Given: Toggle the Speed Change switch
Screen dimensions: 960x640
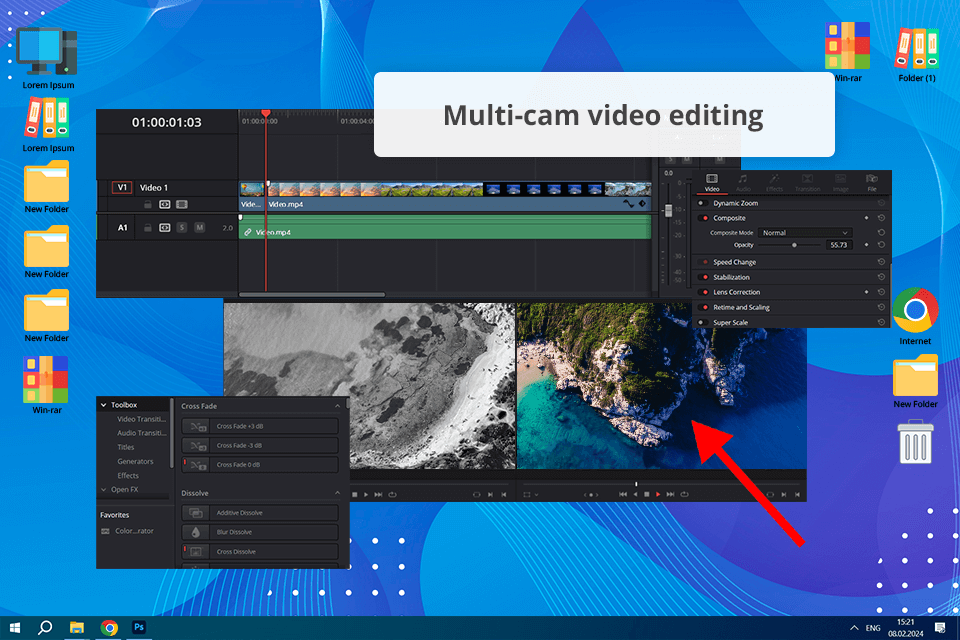Looking at the screenshot, I should [703, 262].
